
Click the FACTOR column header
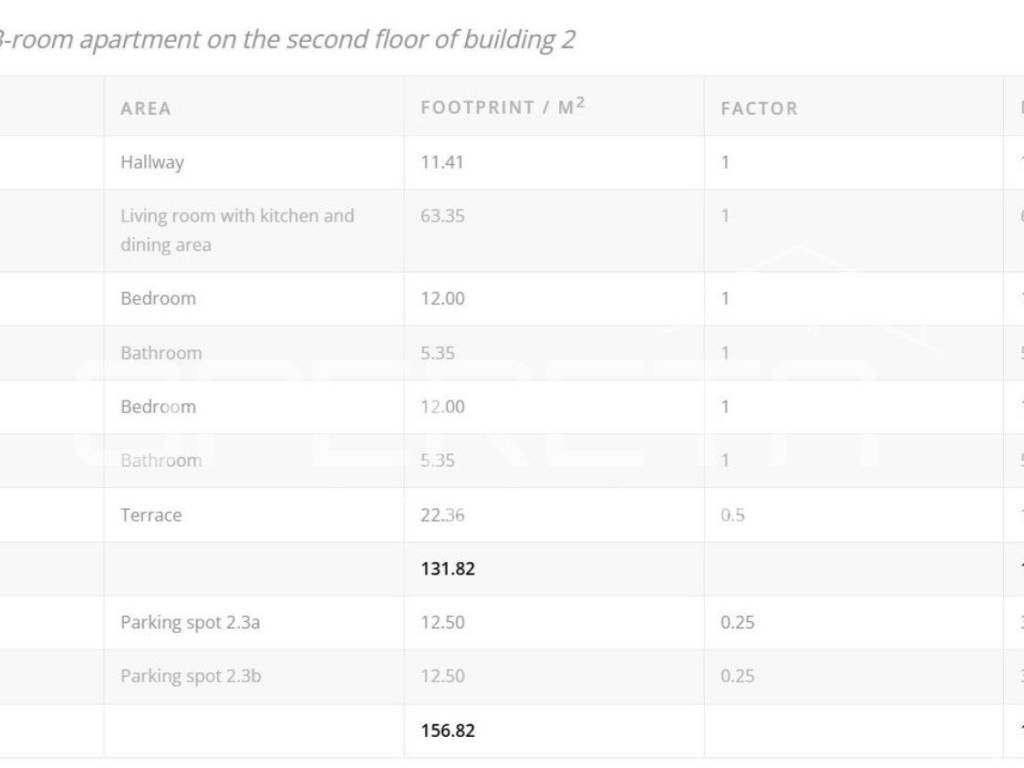click(x=759, y=108)
